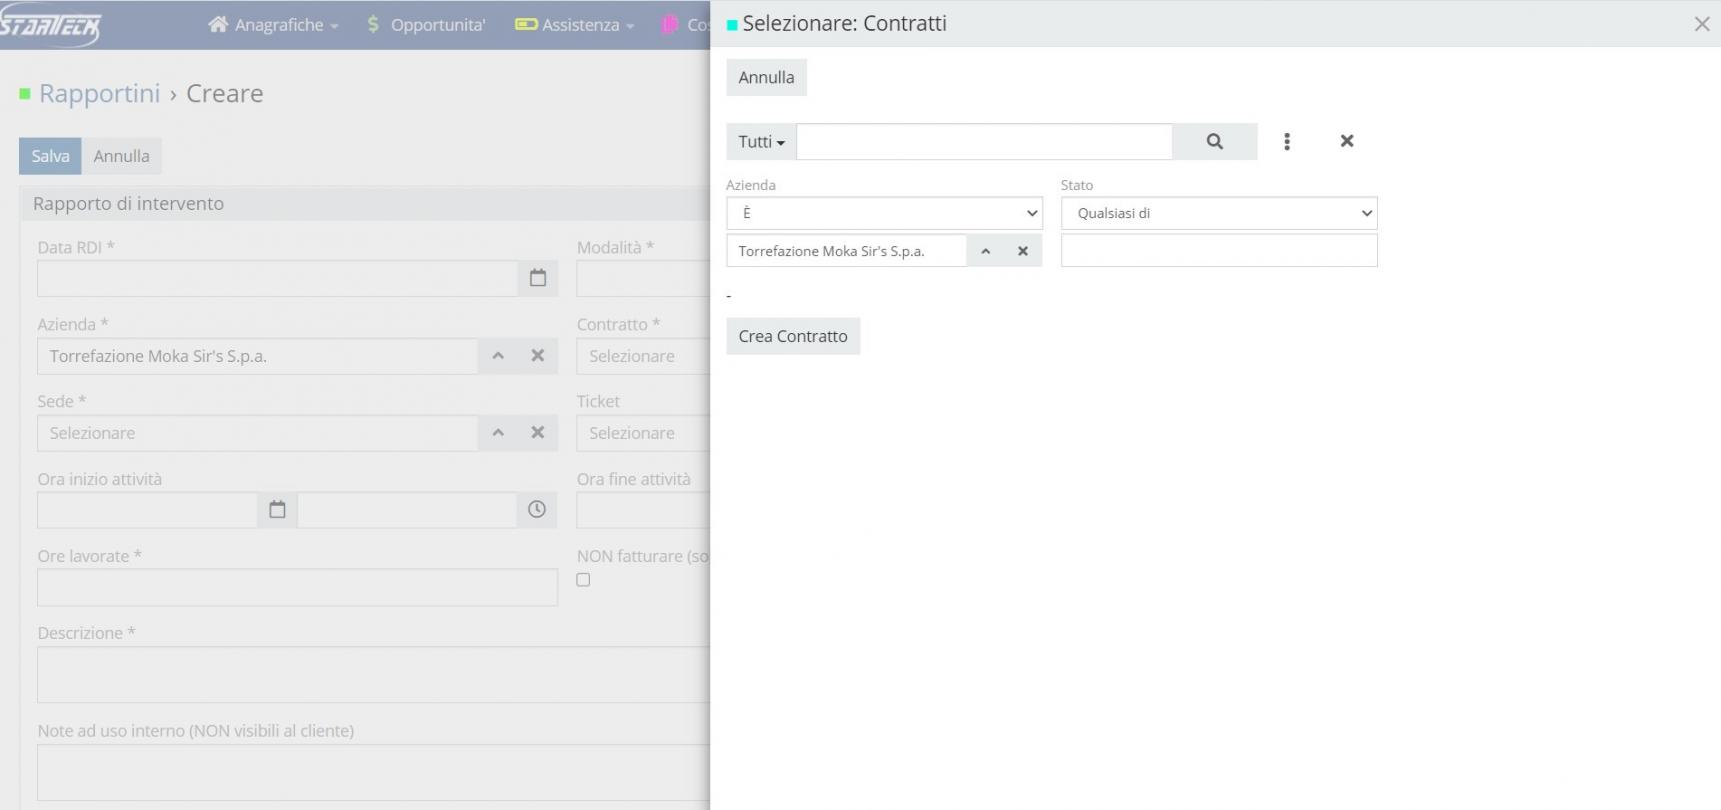Clear the Sede field selection
Viewport: 1721px width, 810px height.
point(537,433)
